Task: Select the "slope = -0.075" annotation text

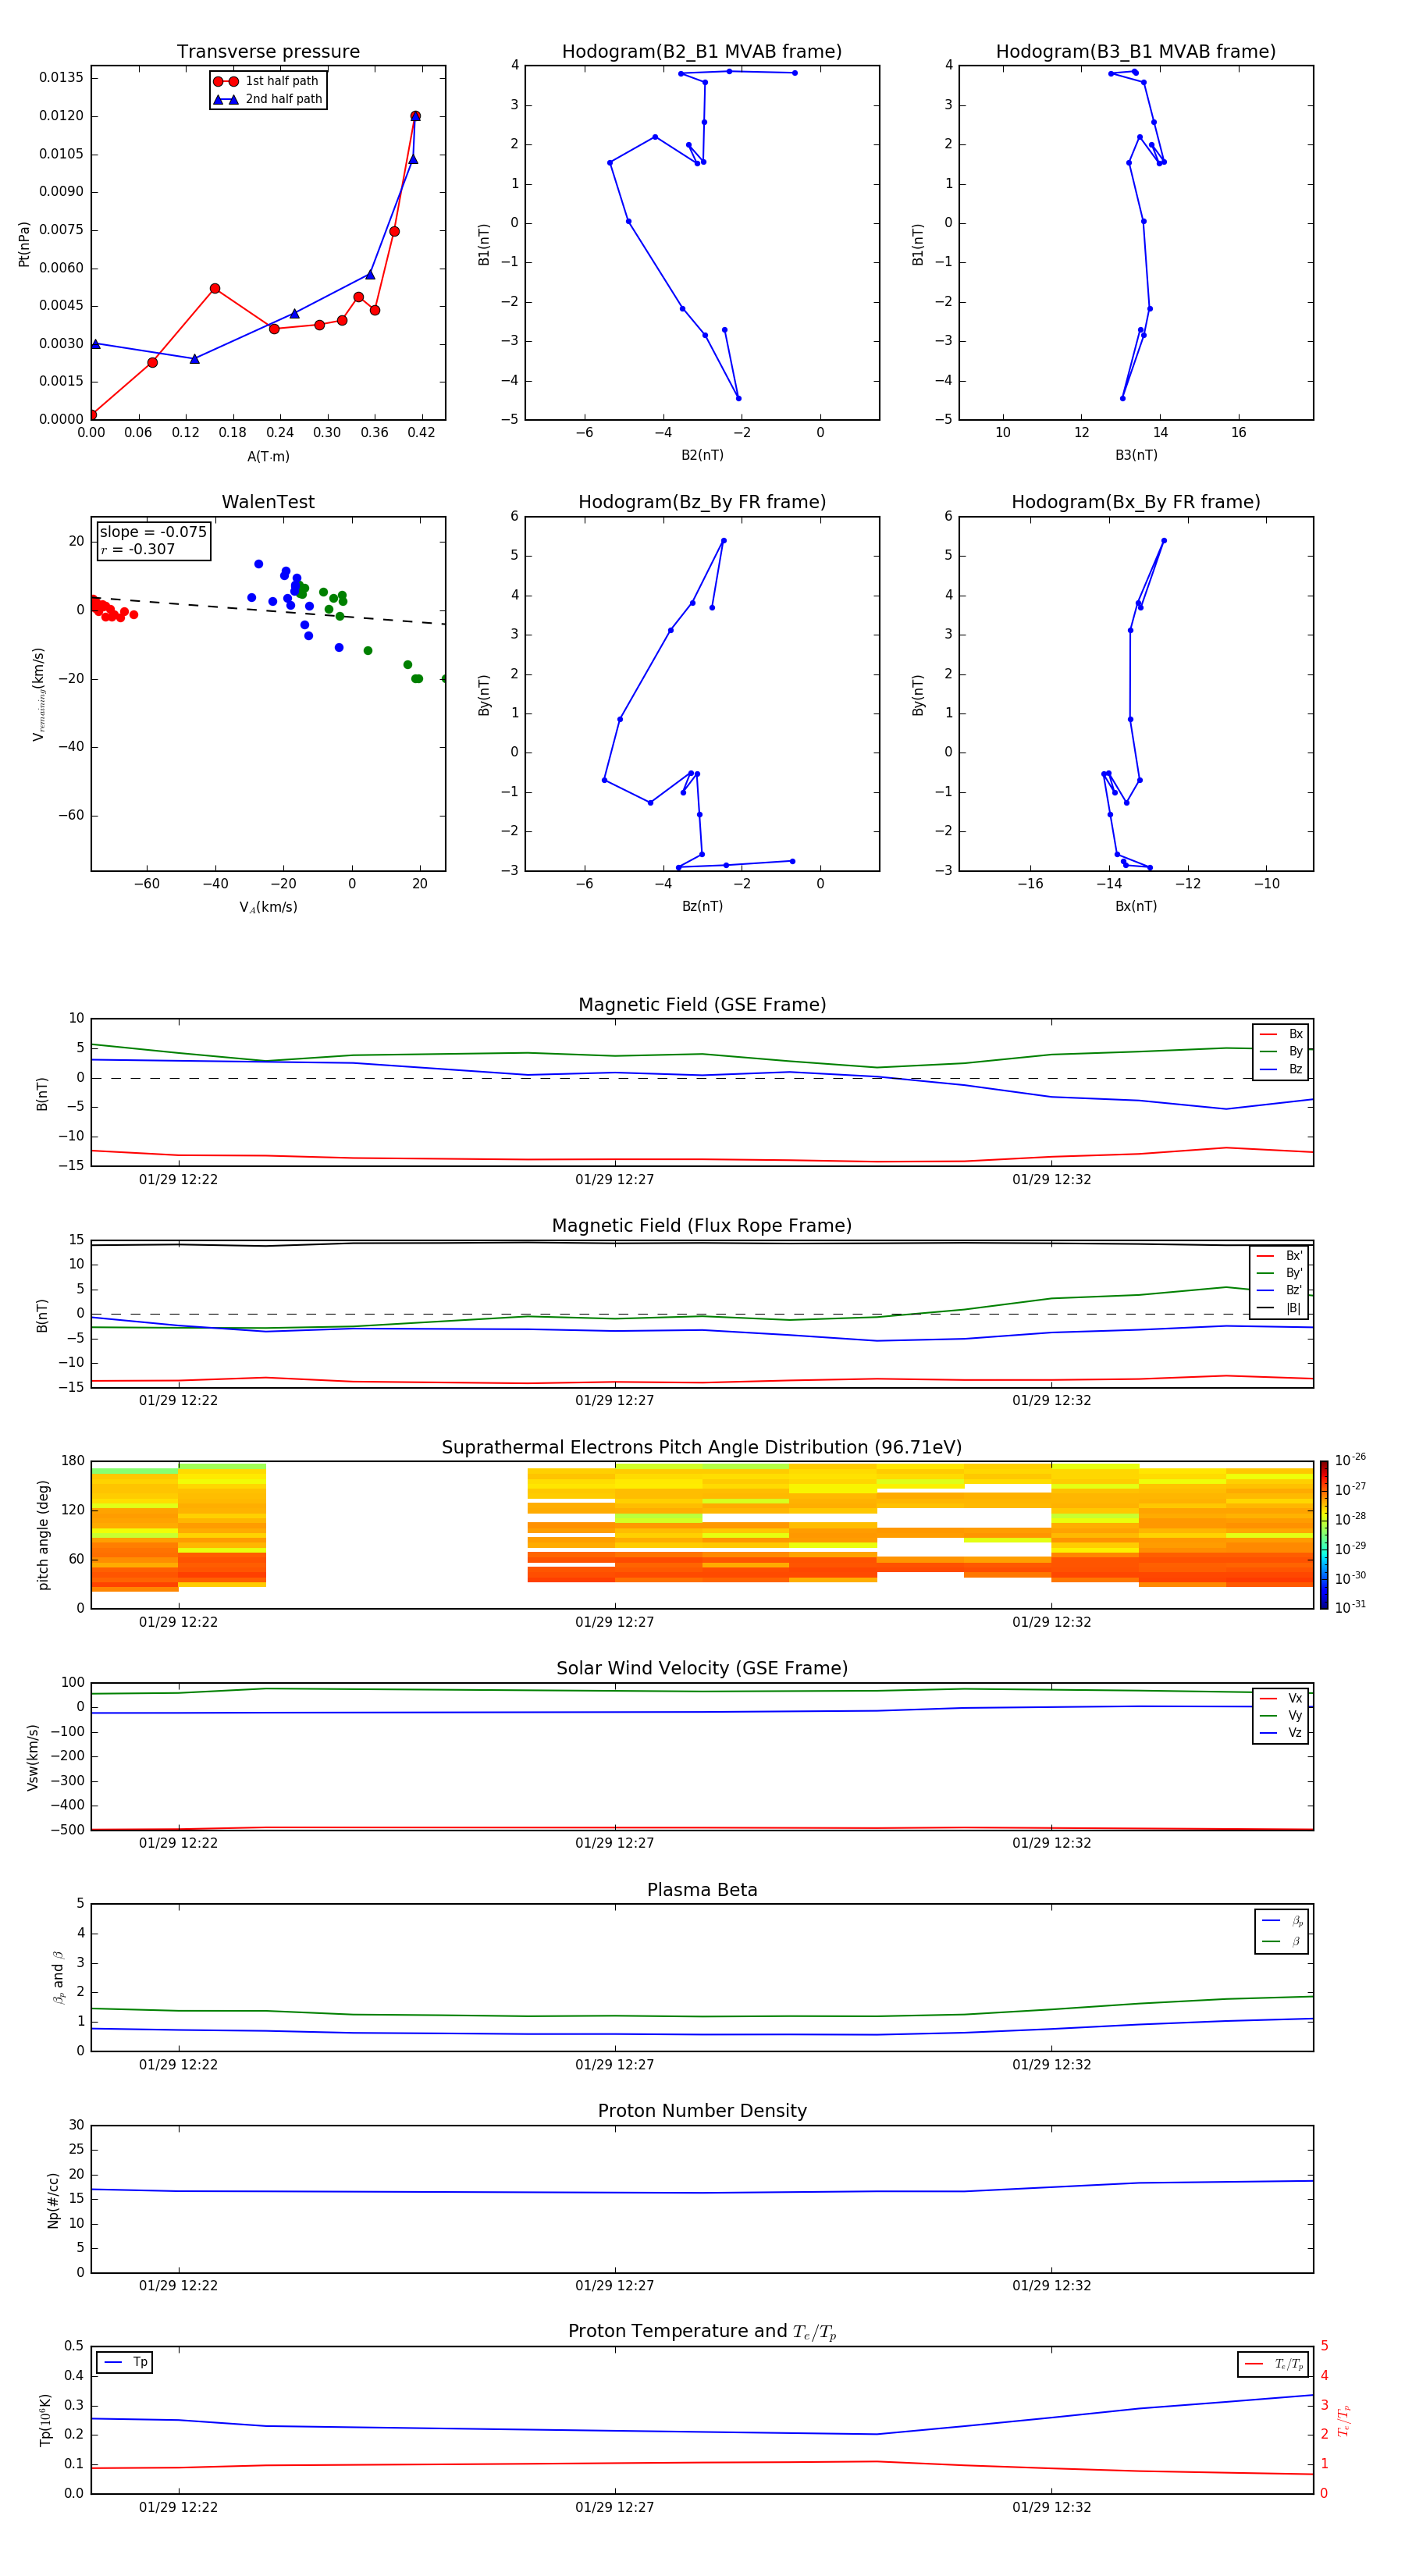Action: 153,532
